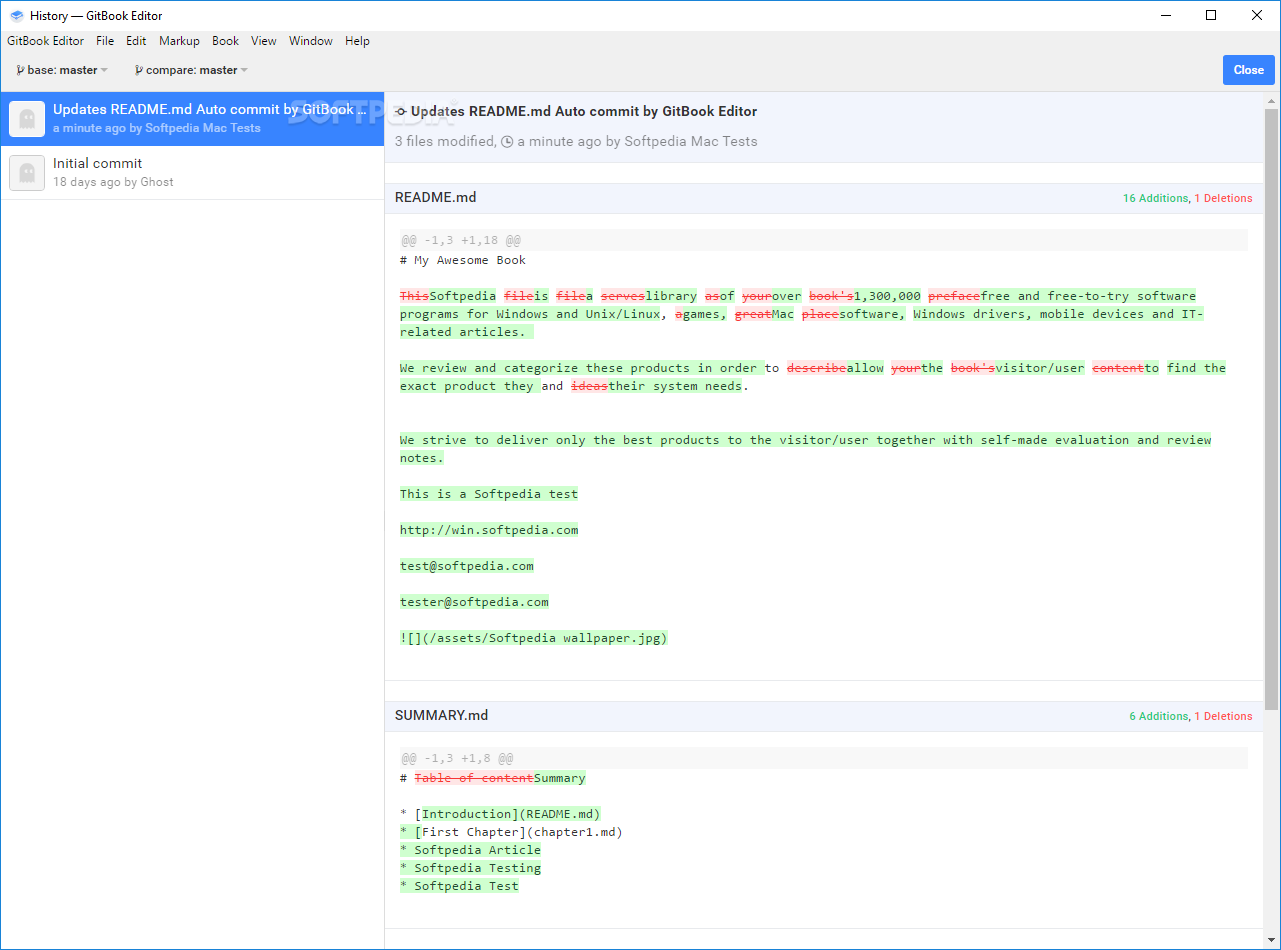
Task: Click the commit icon before the diff title
Action: [401, 112]
